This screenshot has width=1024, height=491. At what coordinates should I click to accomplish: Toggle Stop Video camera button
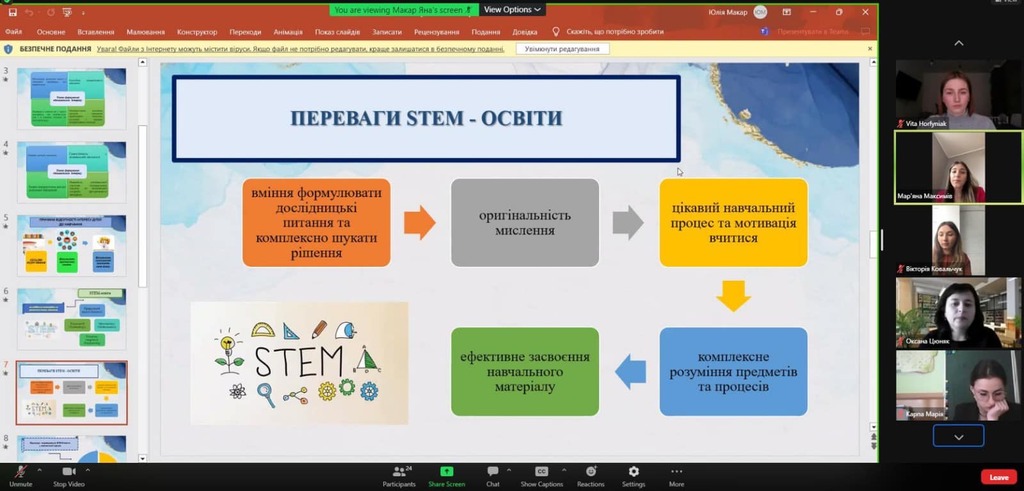tap(69, 472)
